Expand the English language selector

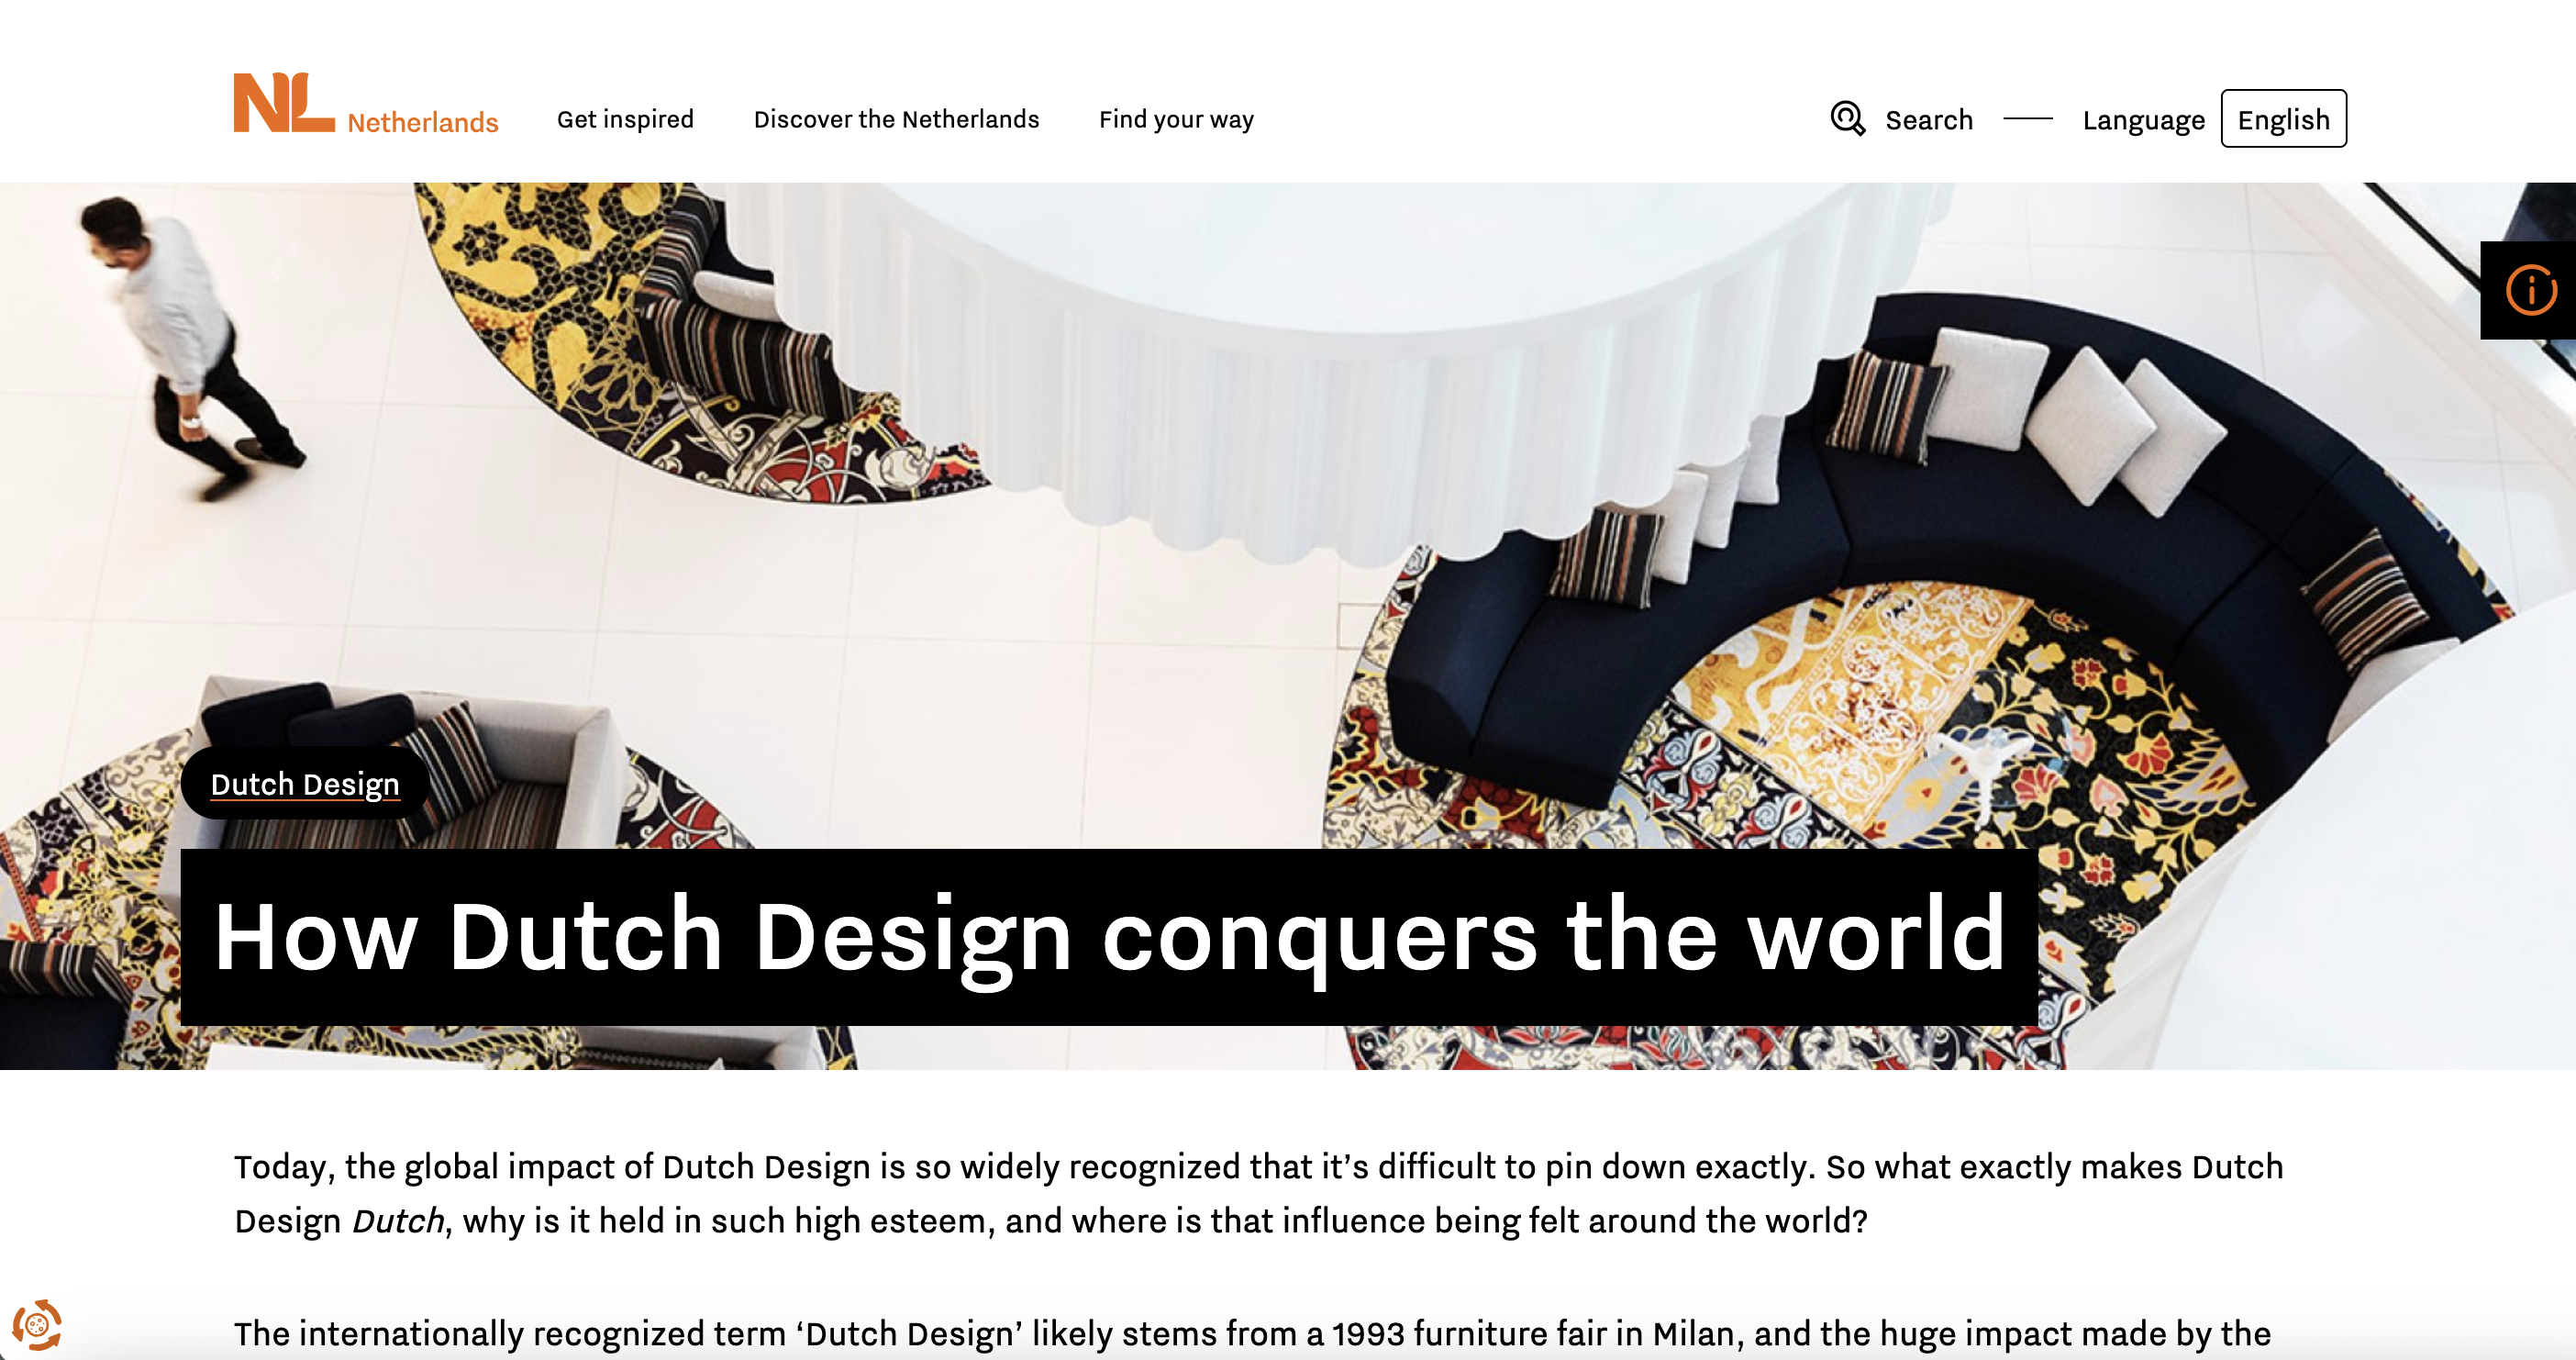[2283, 119]
